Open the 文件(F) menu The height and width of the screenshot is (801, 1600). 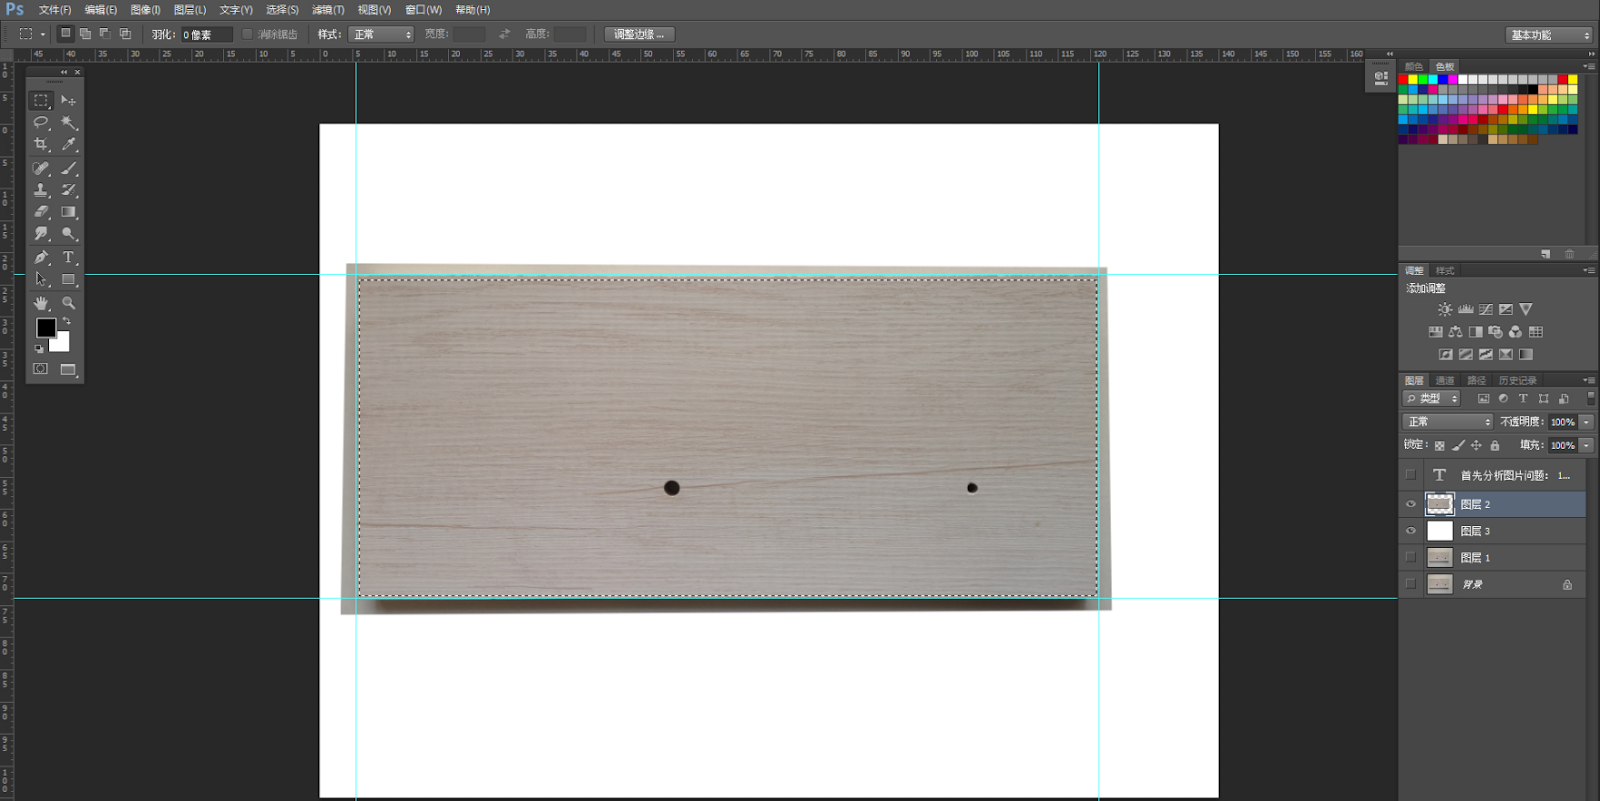pyautogui.click(x=55, y=10)
